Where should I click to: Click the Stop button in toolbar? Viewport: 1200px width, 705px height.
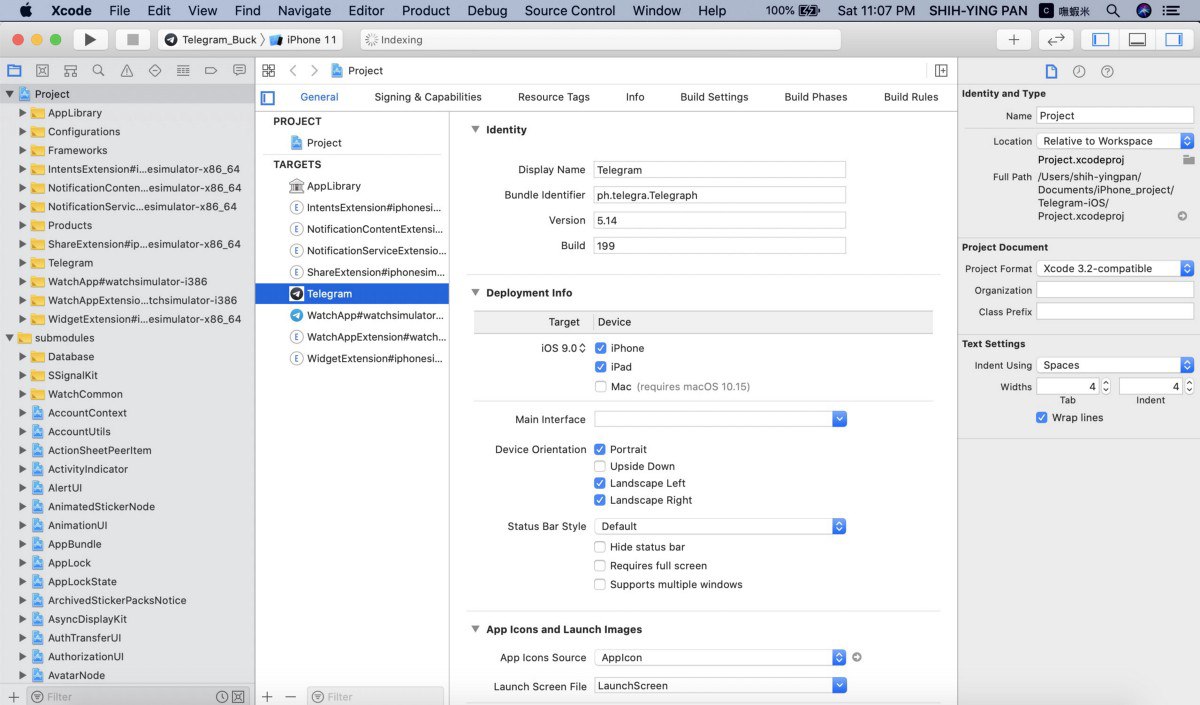click(x=133, y=40)
